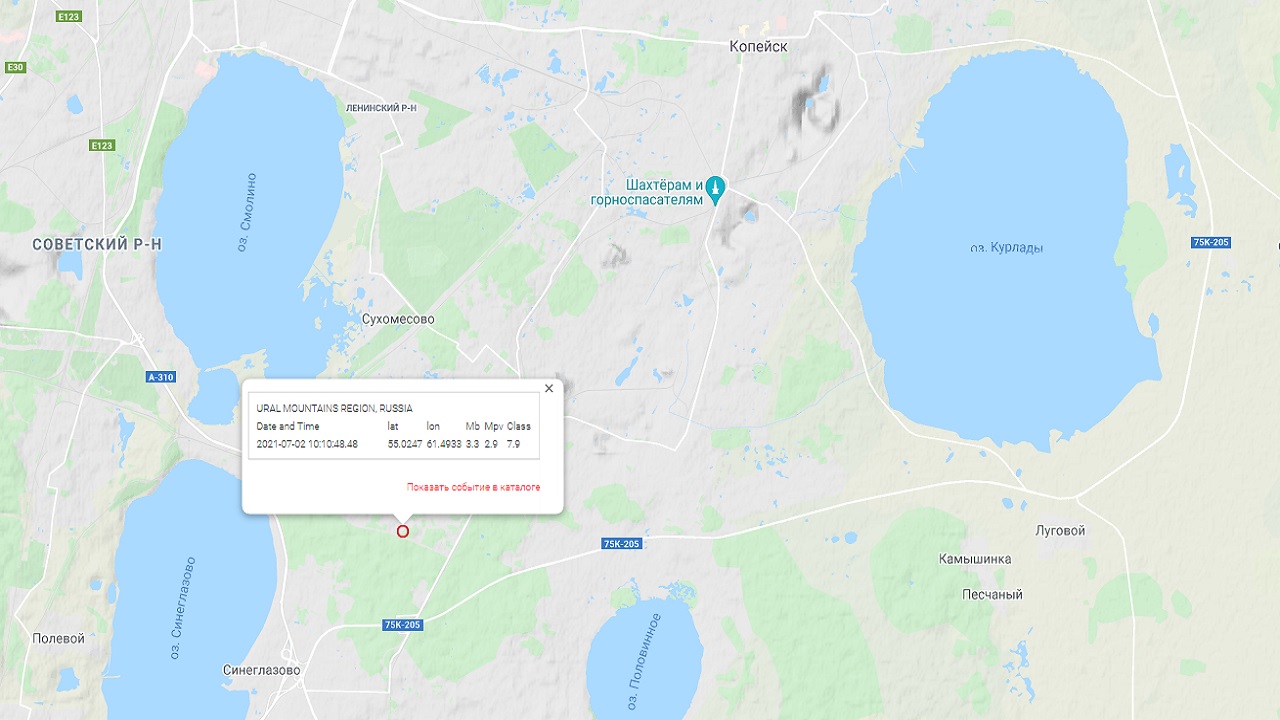This screenshot has height=720, width=1280.
Task: Click the lower E123 route shield
Action: (102, 146)
